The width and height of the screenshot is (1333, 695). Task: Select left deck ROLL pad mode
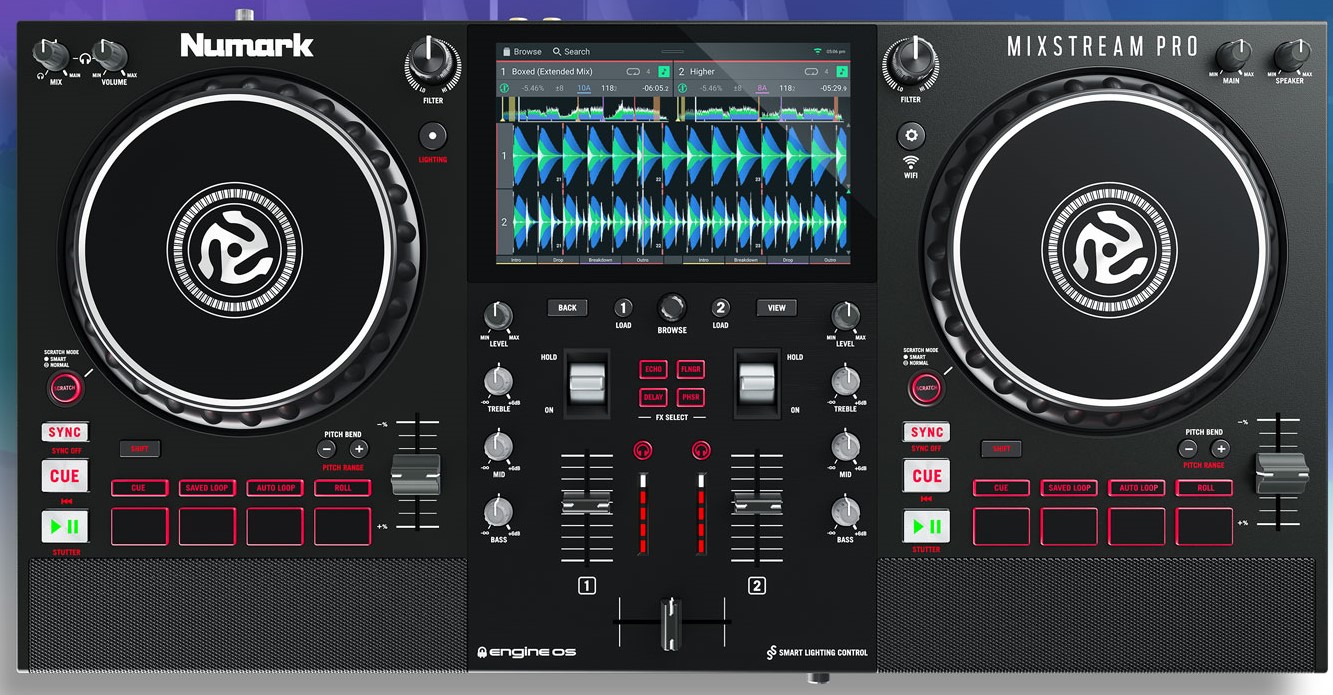tap(342, 488)
